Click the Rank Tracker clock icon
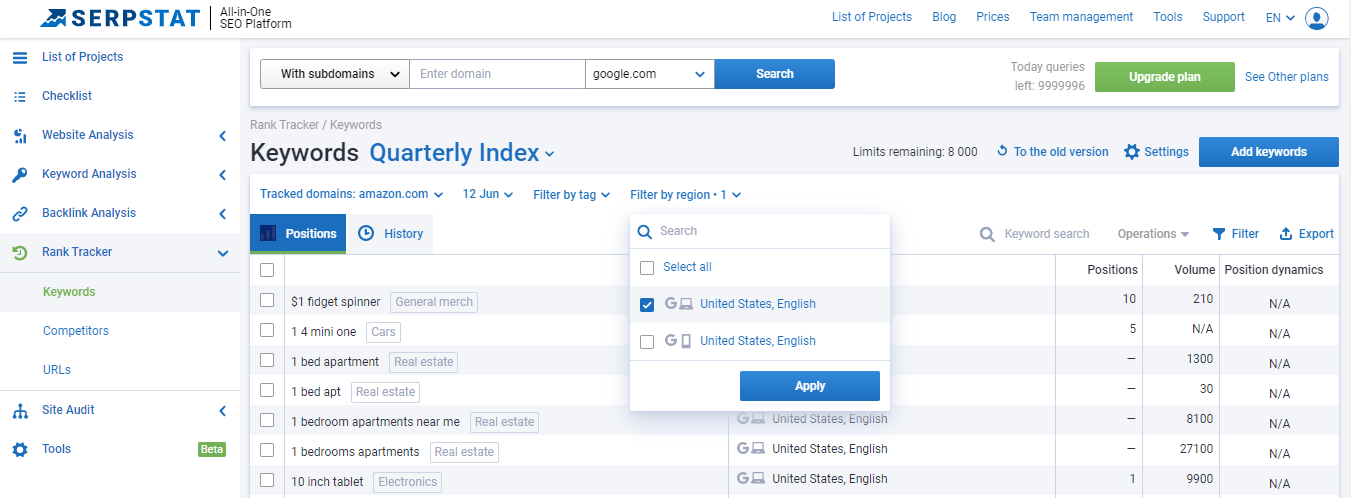Image resolution: width=1351 pixels, height=498 pixels. click(20, 252)
